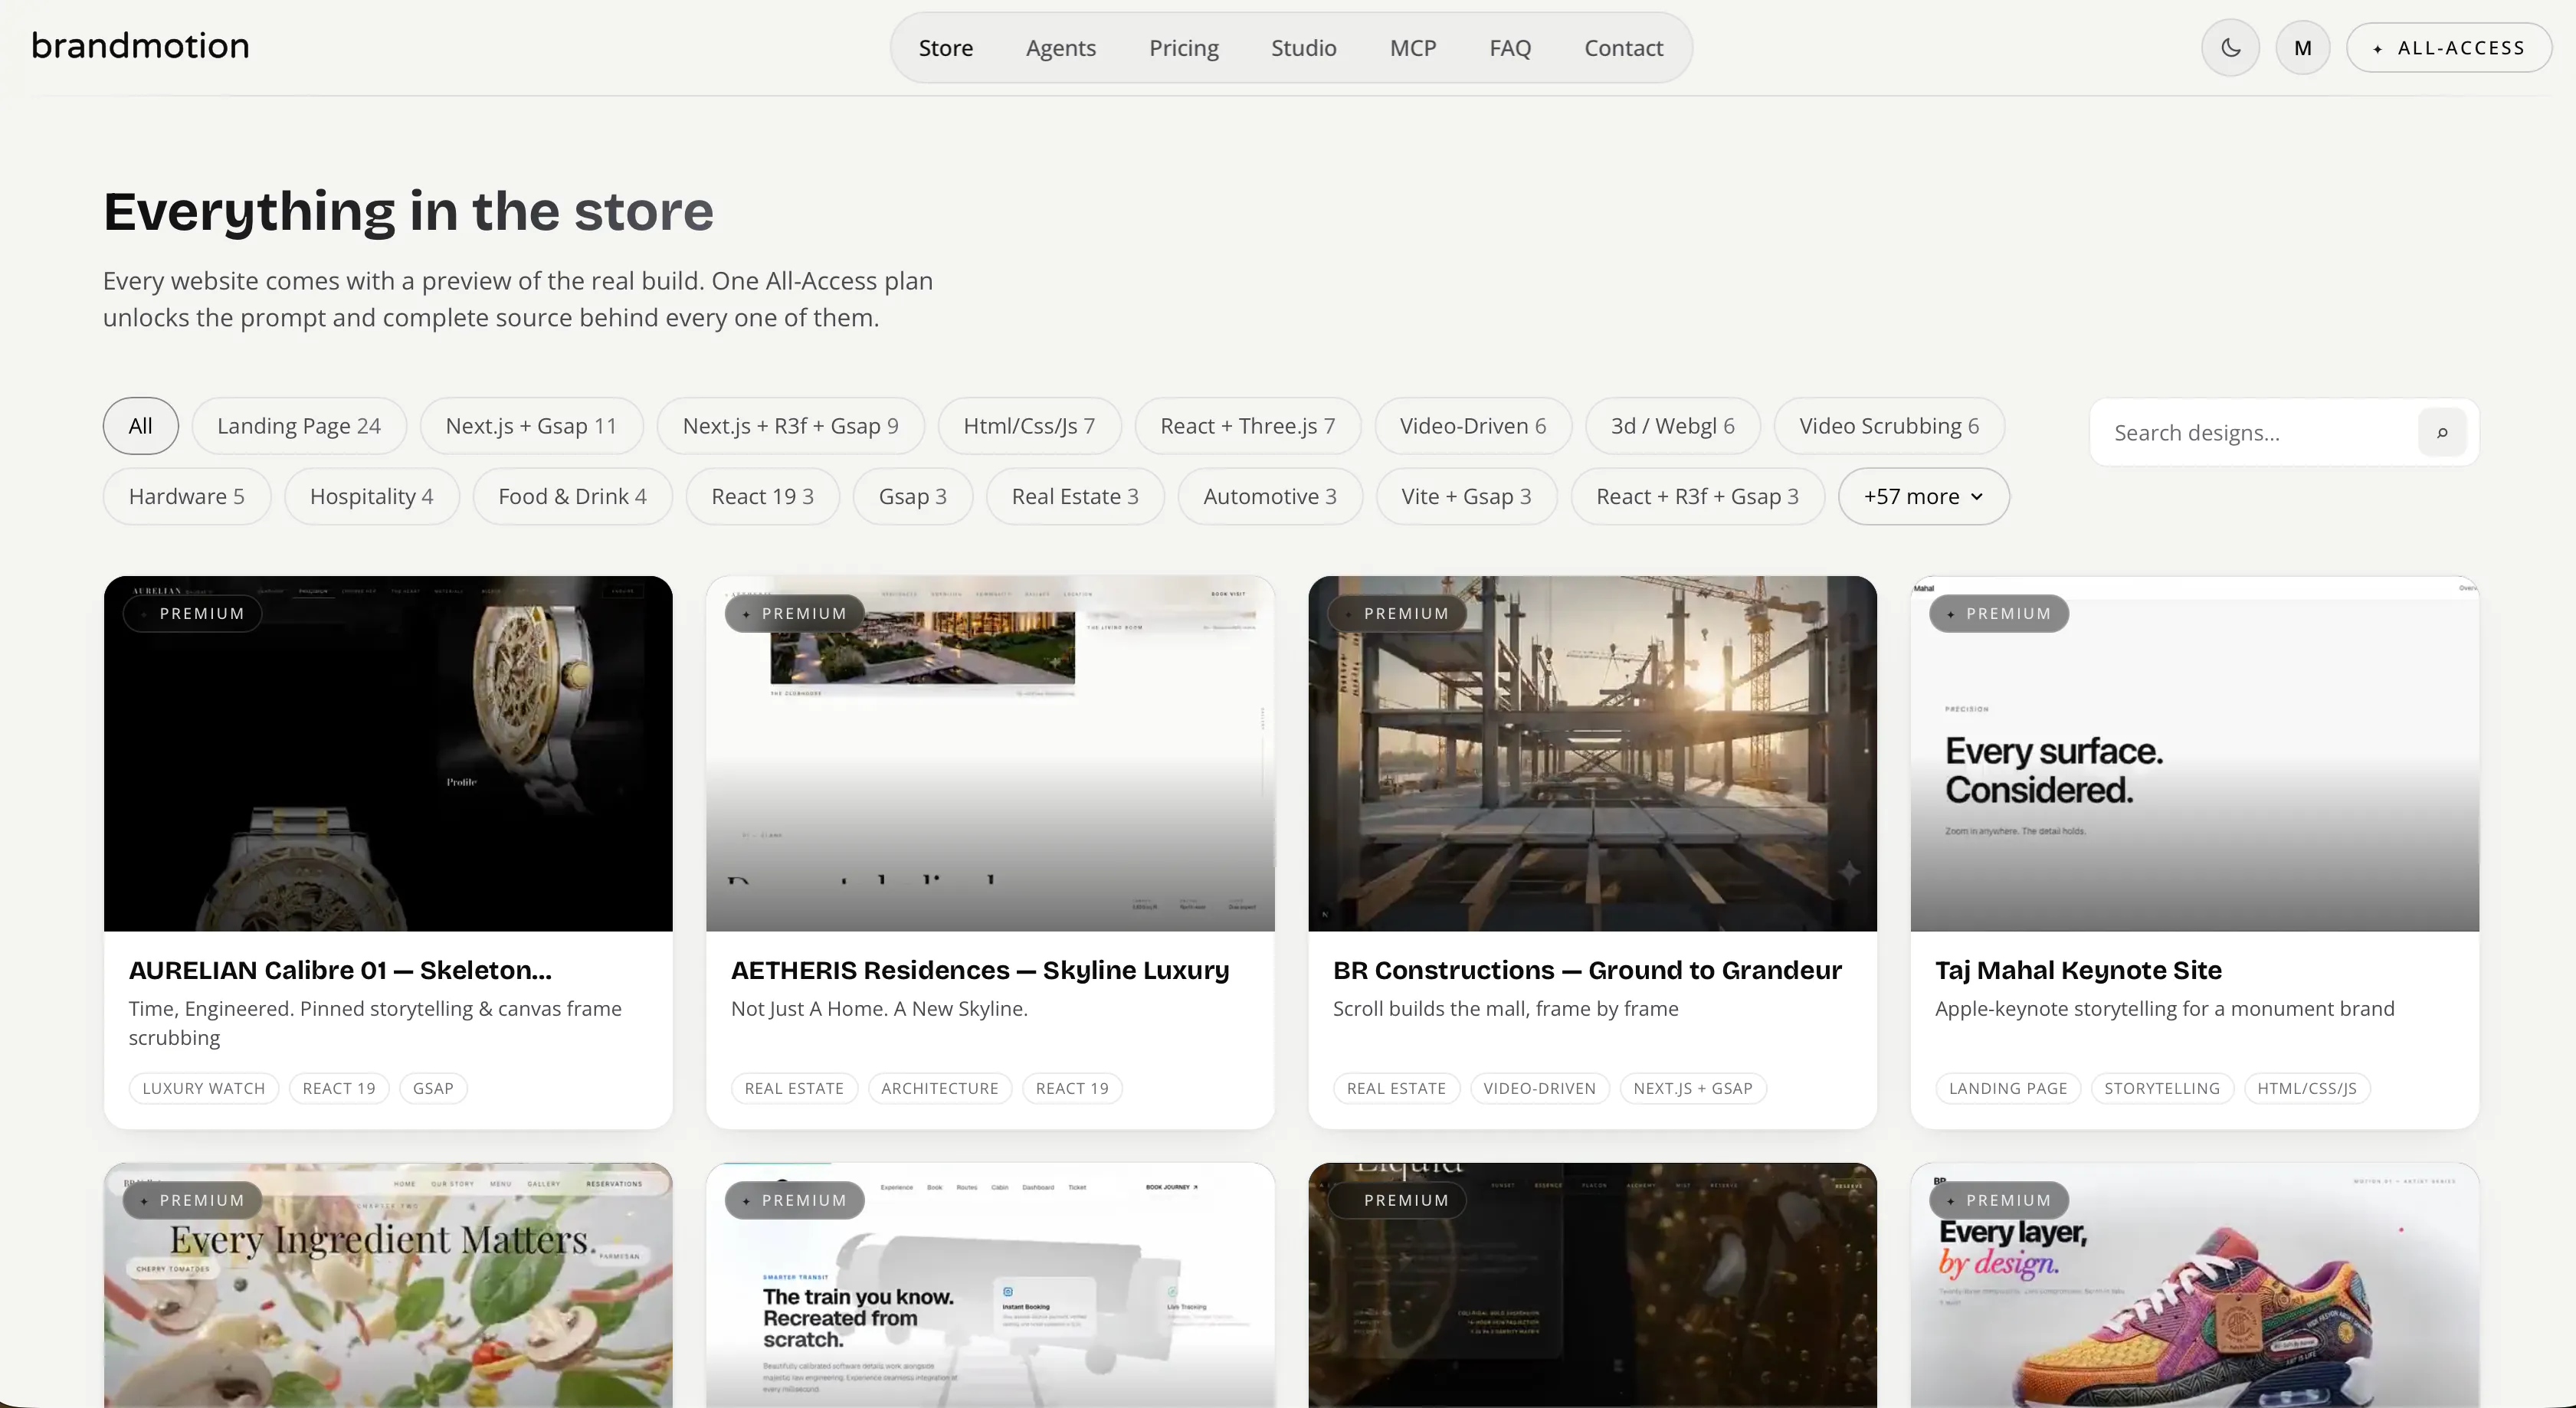2576x1408 pixels.
Task: Select the All filter chip
Action: click(x=140, y=426)
